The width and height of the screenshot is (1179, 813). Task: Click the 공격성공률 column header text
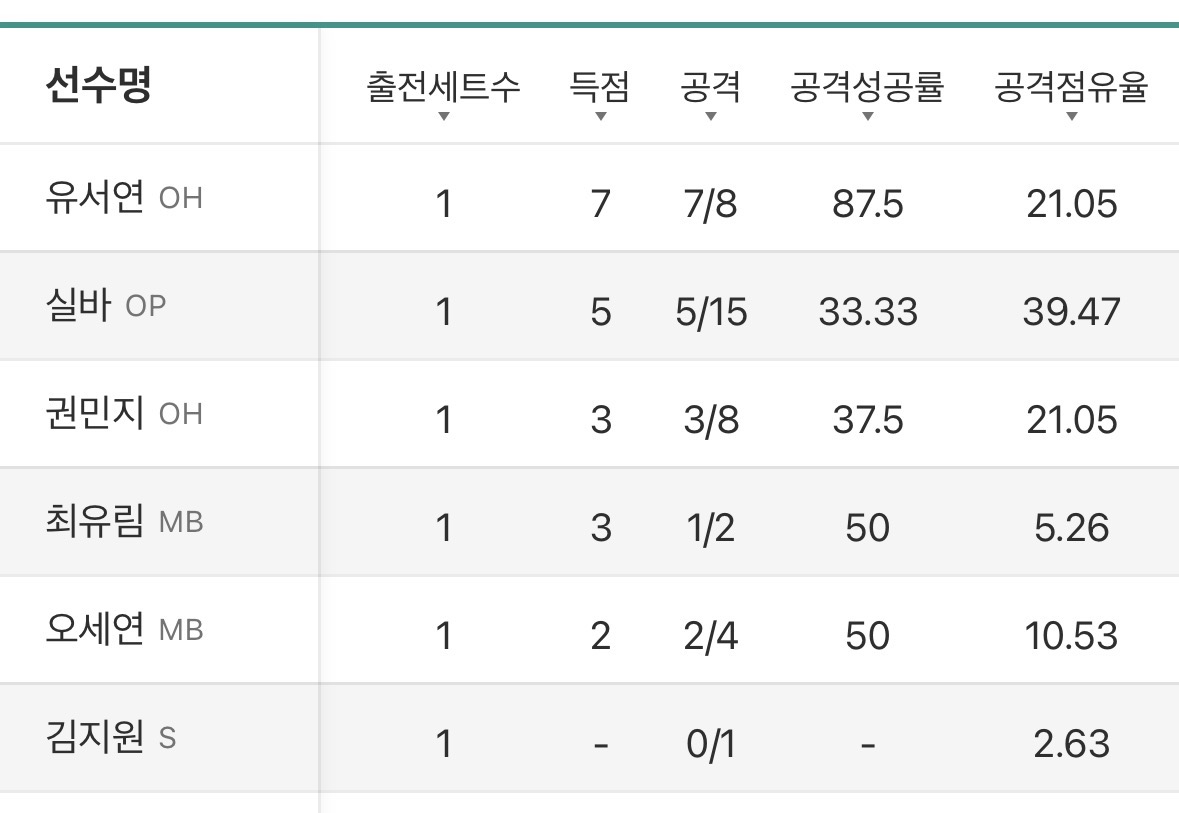tap(868, 86)
